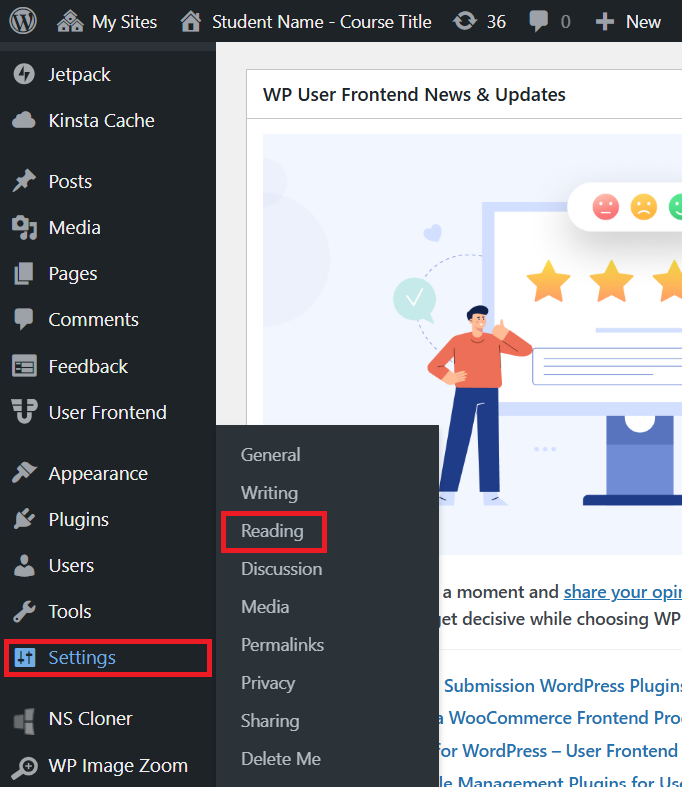Select Delete Me in Settings submenu

coord(281,759)
